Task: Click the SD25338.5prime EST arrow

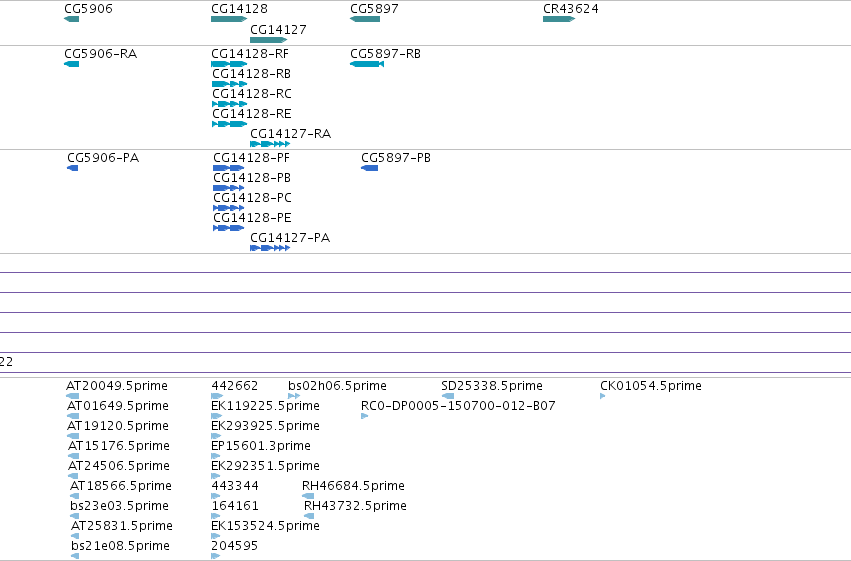Action: pos(448,396)
